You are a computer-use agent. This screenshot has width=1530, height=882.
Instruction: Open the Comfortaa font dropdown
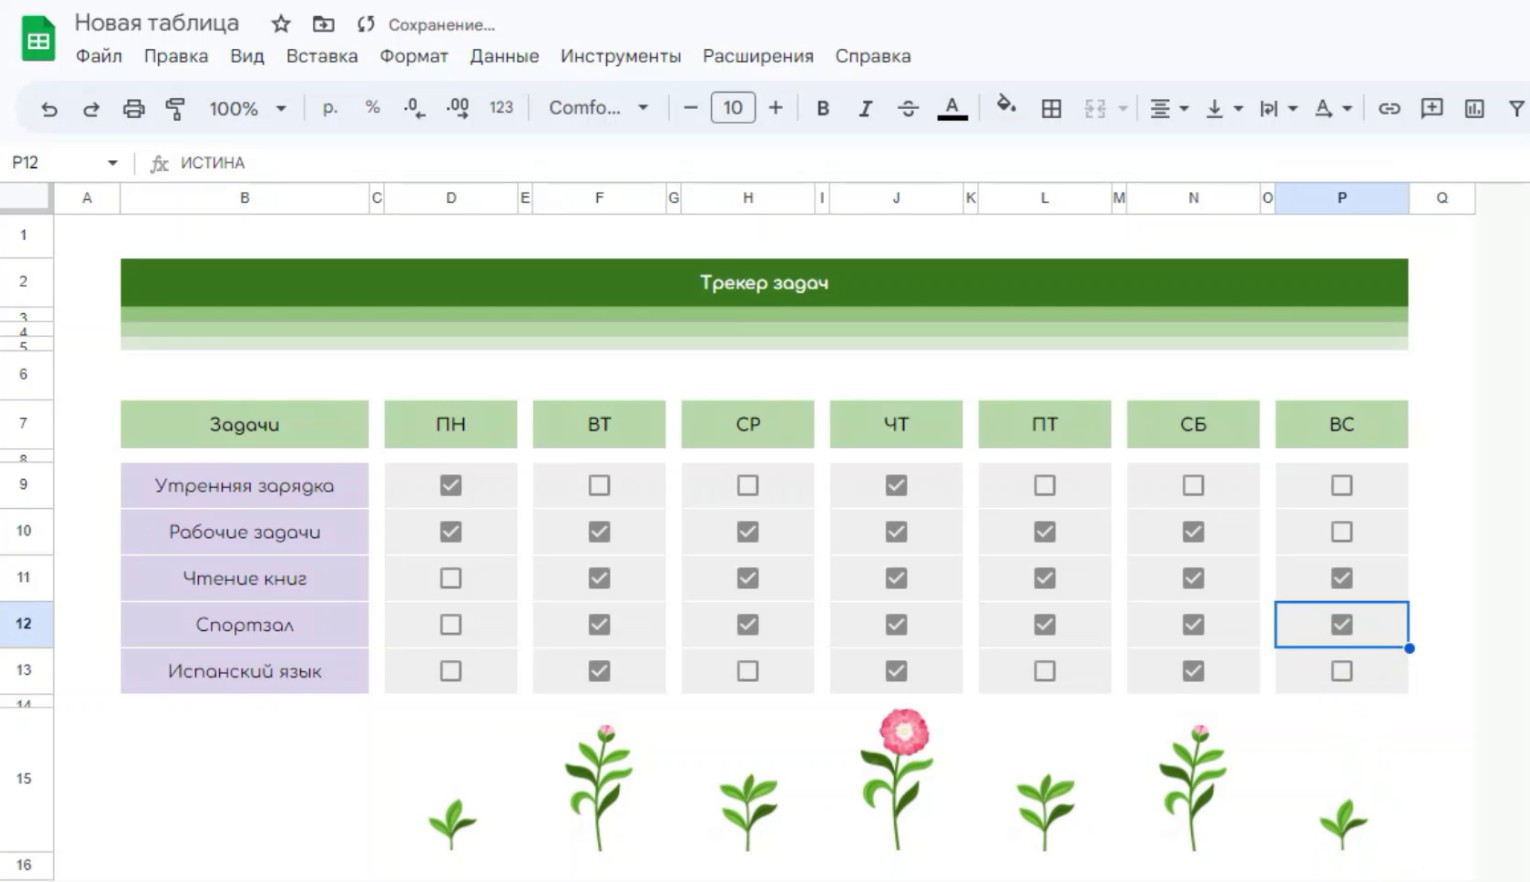[x=598, y=107]
